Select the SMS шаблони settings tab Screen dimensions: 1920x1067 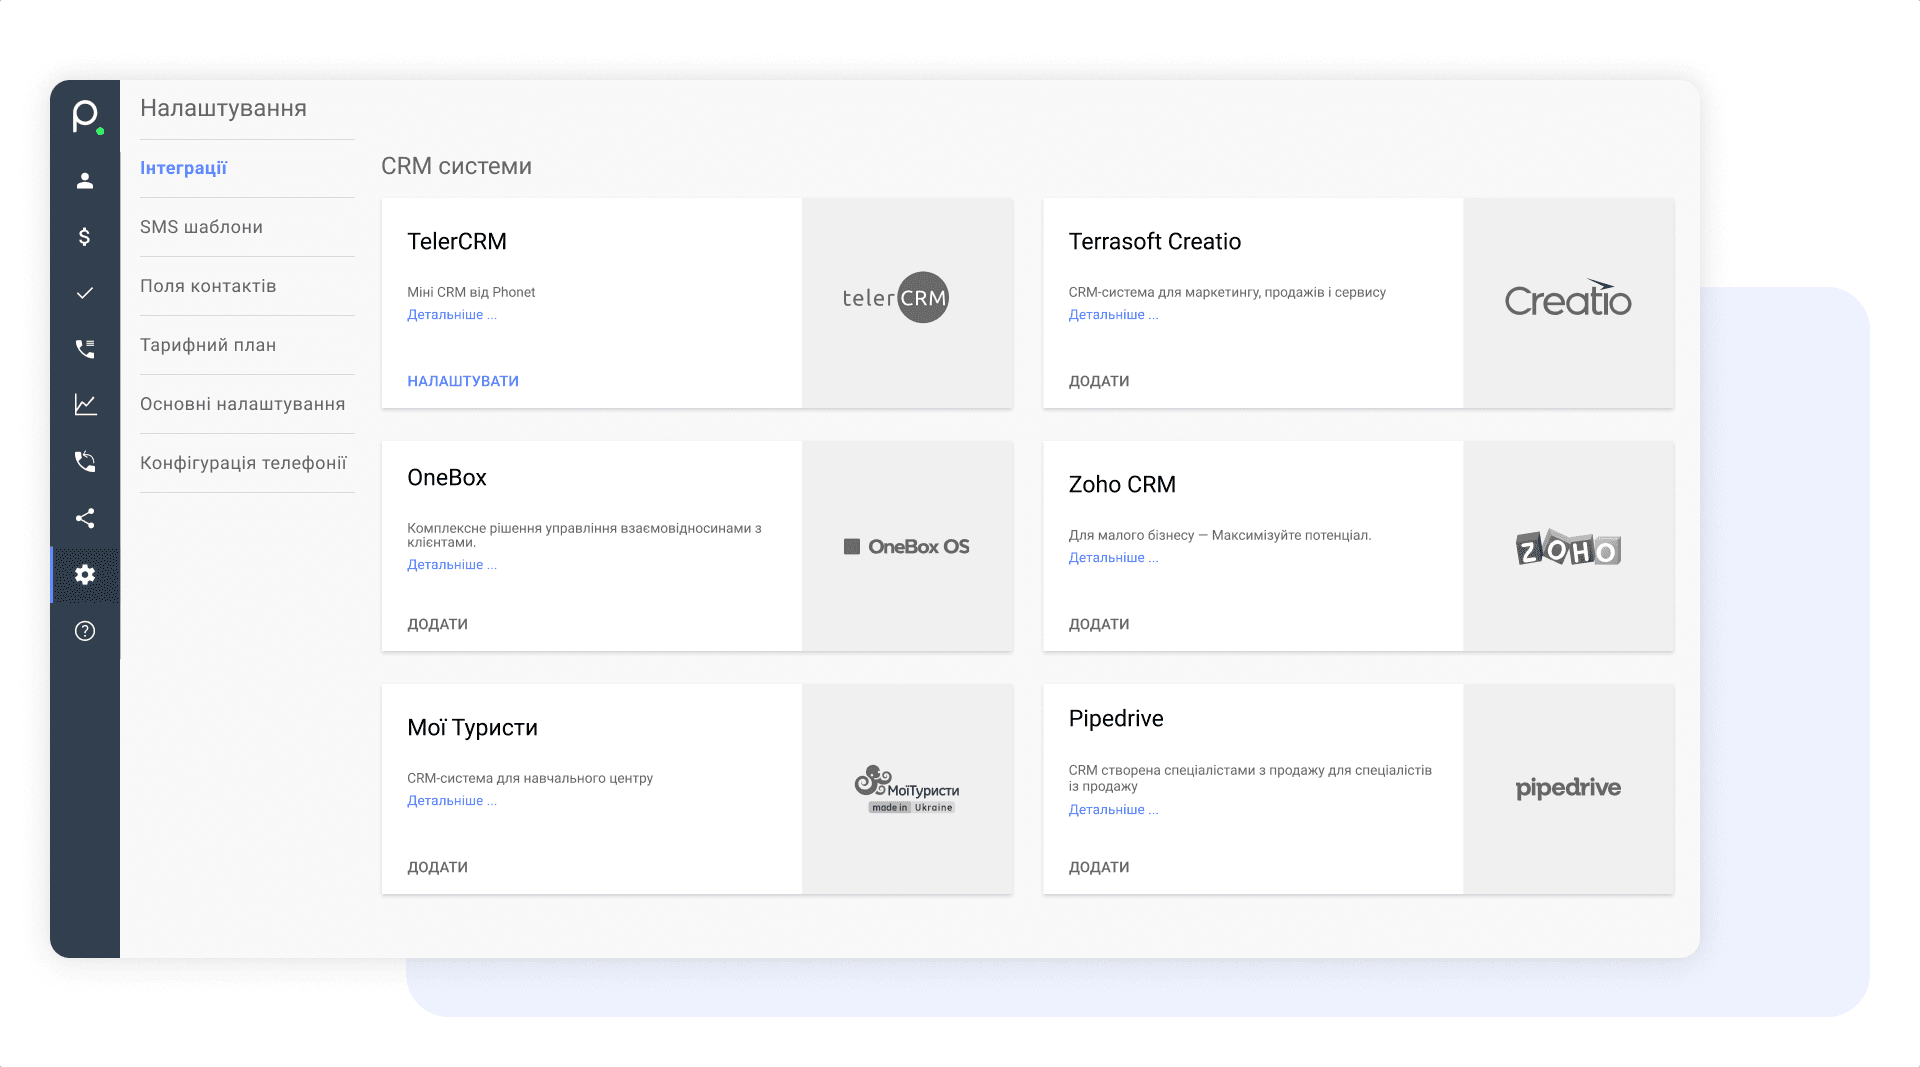201,227
